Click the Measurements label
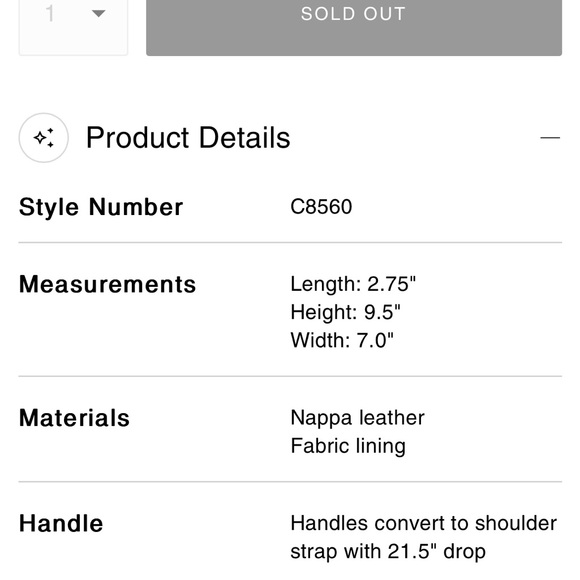The height and width of the screenshot is (580, 580). [107, 284]
